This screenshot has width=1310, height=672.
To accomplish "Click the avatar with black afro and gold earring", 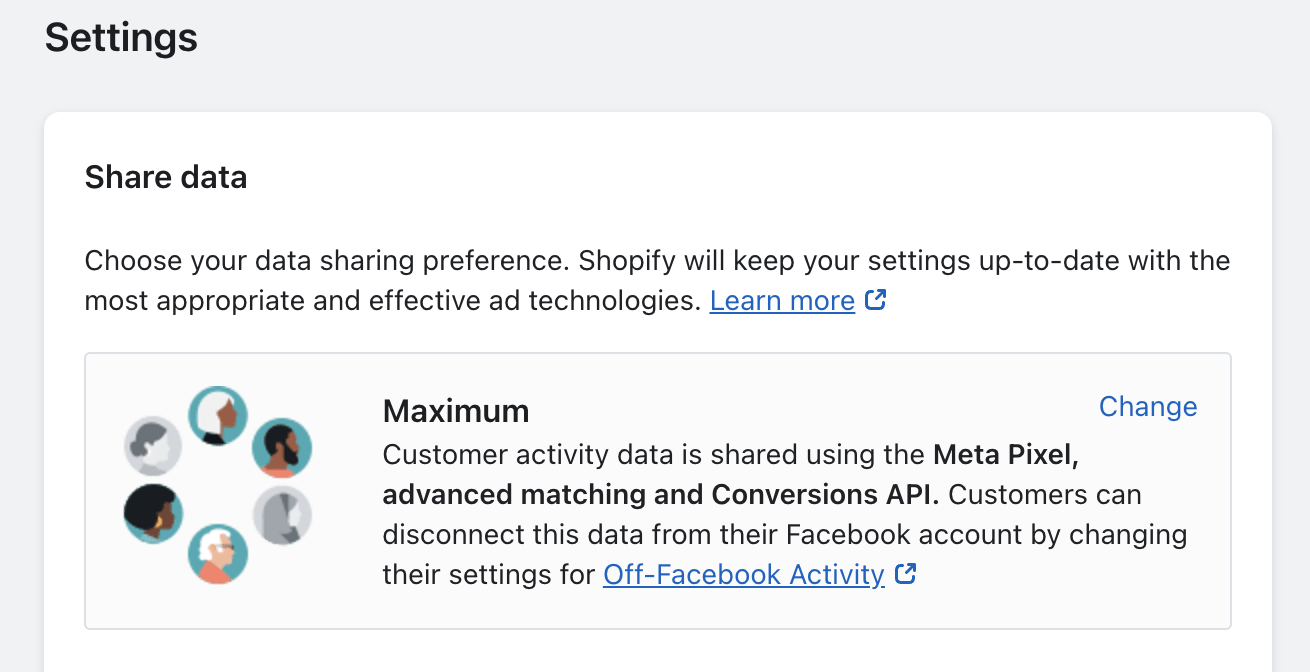I will coord(153,514).
